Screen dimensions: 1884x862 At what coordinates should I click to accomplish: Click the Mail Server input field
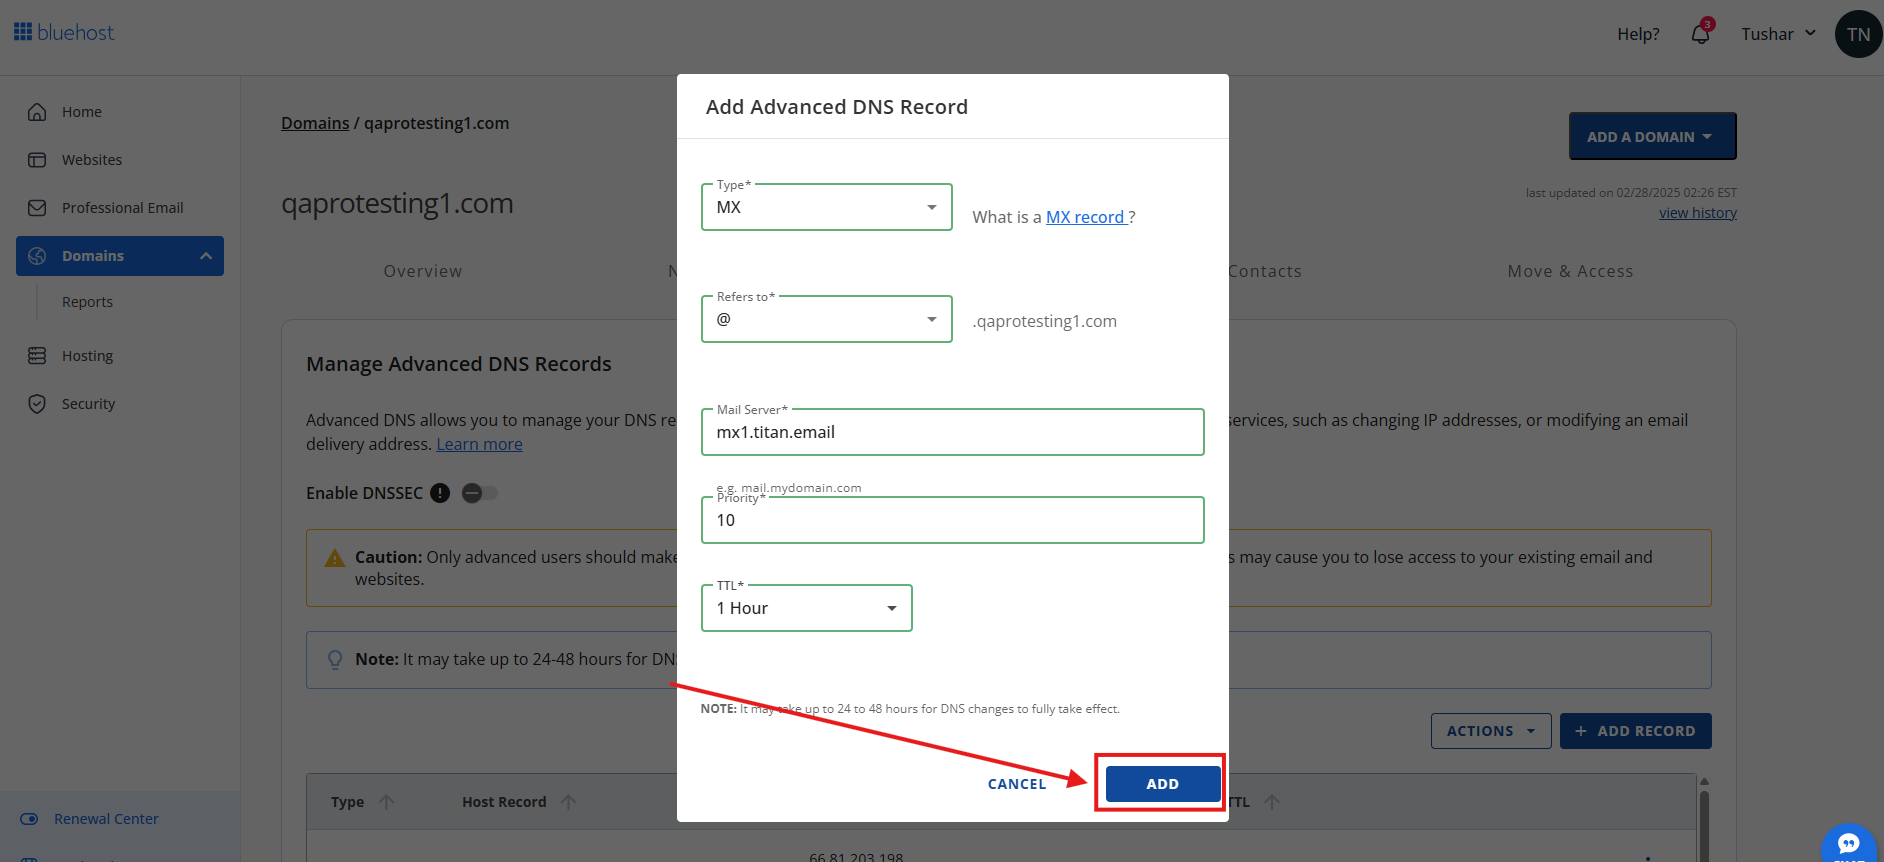pyautogui.click(x=952, y=432)
